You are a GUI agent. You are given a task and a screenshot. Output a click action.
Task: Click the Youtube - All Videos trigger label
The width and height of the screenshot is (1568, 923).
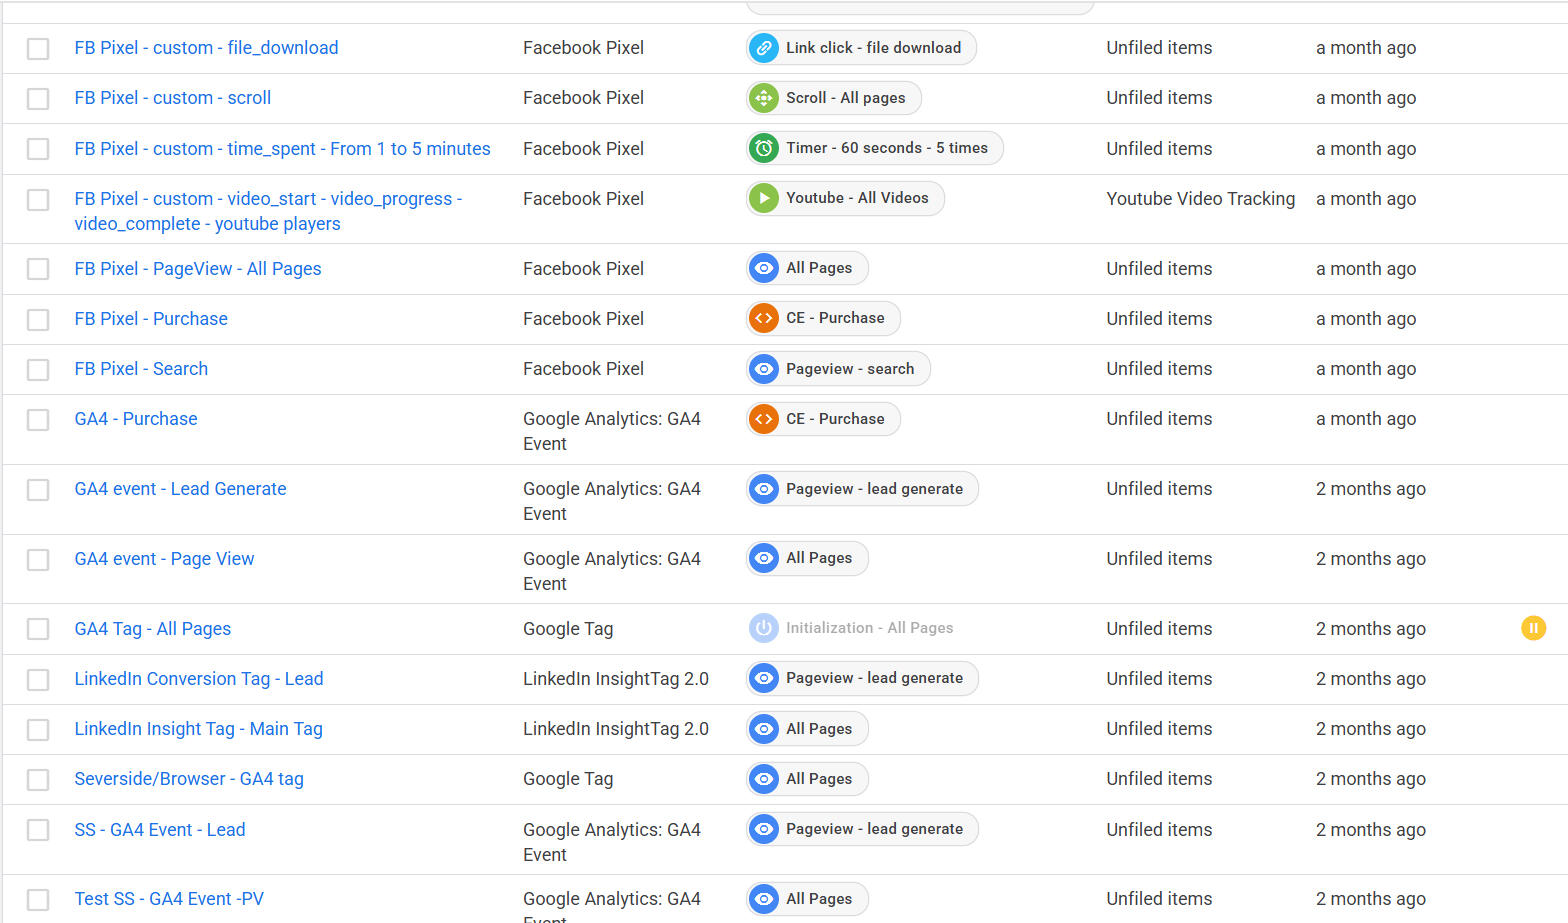click(857, 198)
